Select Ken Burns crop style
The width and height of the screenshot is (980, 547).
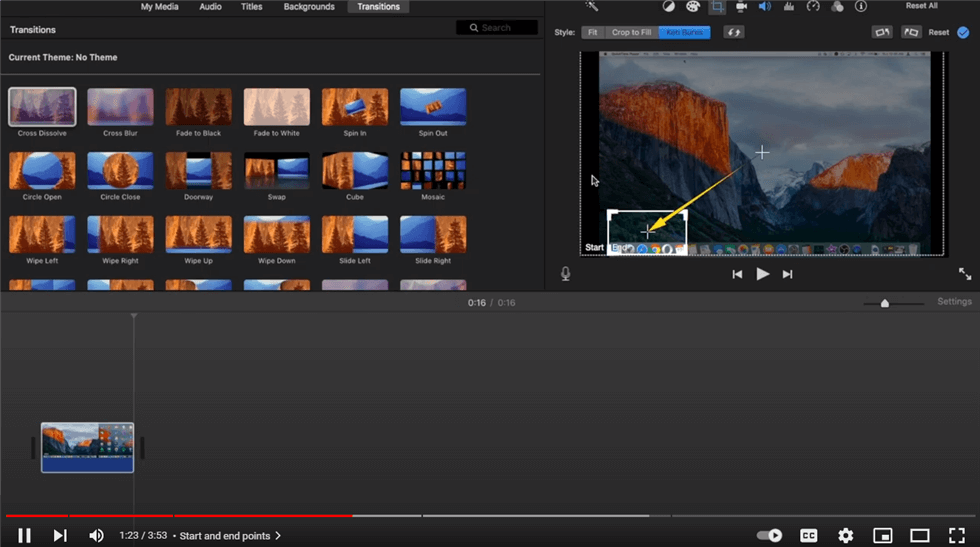(x=684, y=33)
